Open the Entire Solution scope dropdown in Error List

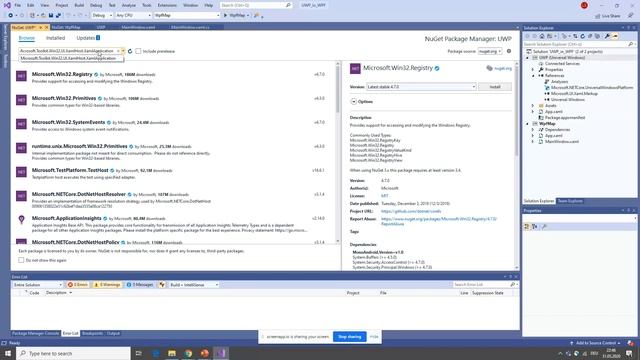point(37,284)
